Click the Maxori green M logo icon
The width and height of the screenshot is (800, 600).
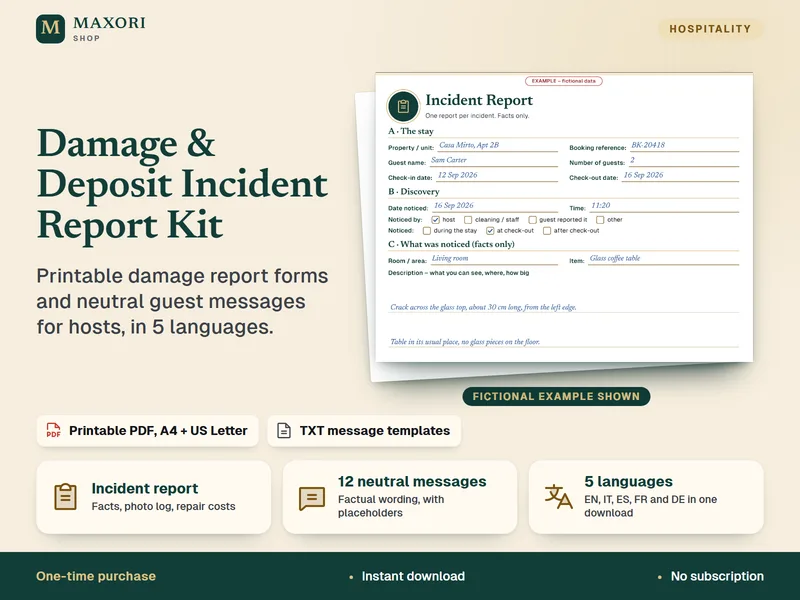pyautogui.click(x=51, y=29)
